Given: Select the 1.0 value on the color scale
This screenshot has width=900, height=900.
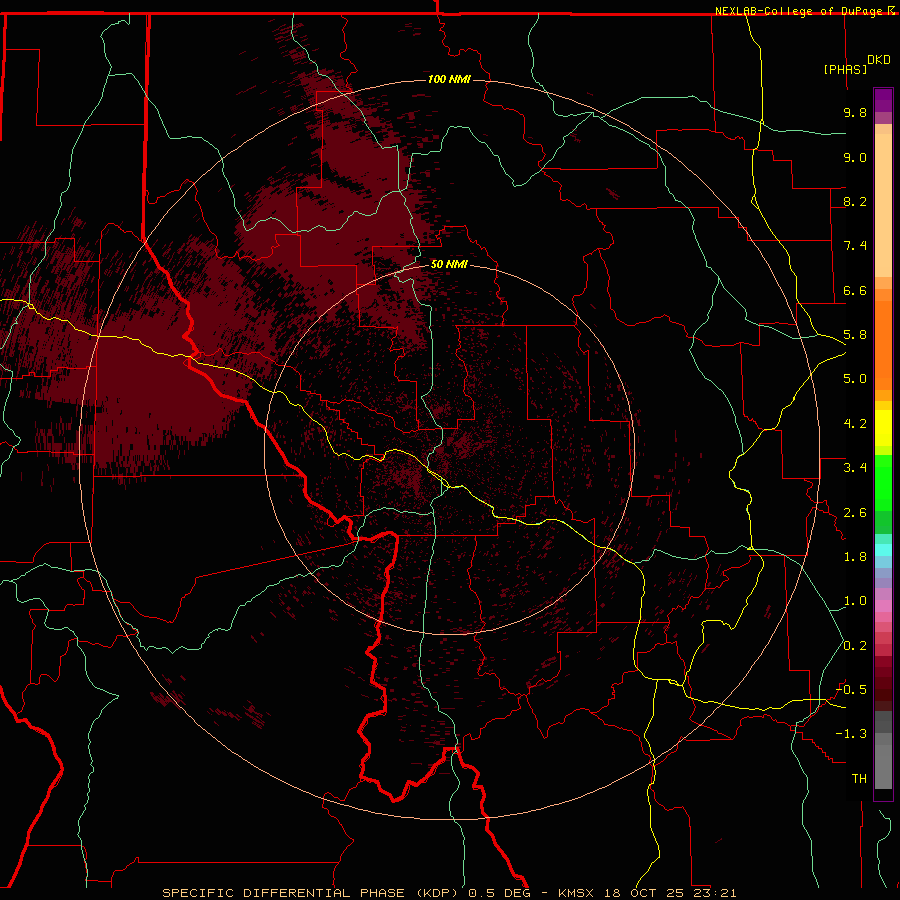Looking at the screenshot, I should pos(855,601).
